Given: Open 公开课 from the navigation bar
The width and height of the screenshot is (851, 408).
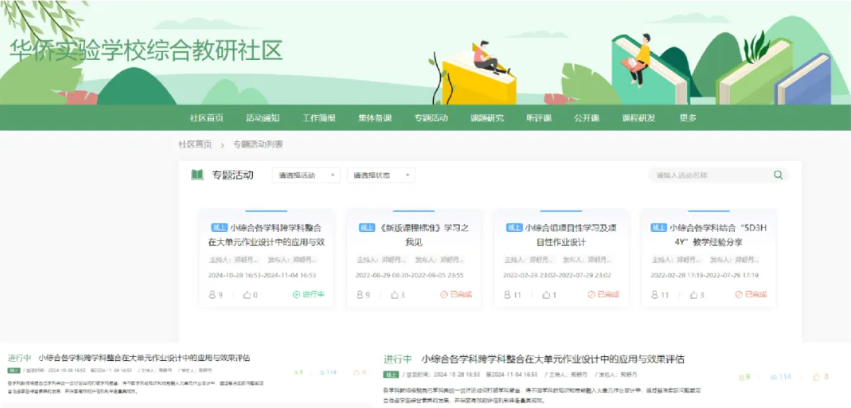Looking at the screenshot, I should 587,117.
